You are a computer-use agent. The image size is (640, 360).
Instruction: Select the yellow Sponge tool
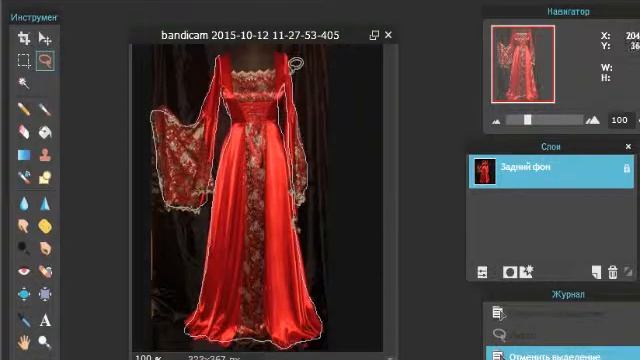coord(45,226)
